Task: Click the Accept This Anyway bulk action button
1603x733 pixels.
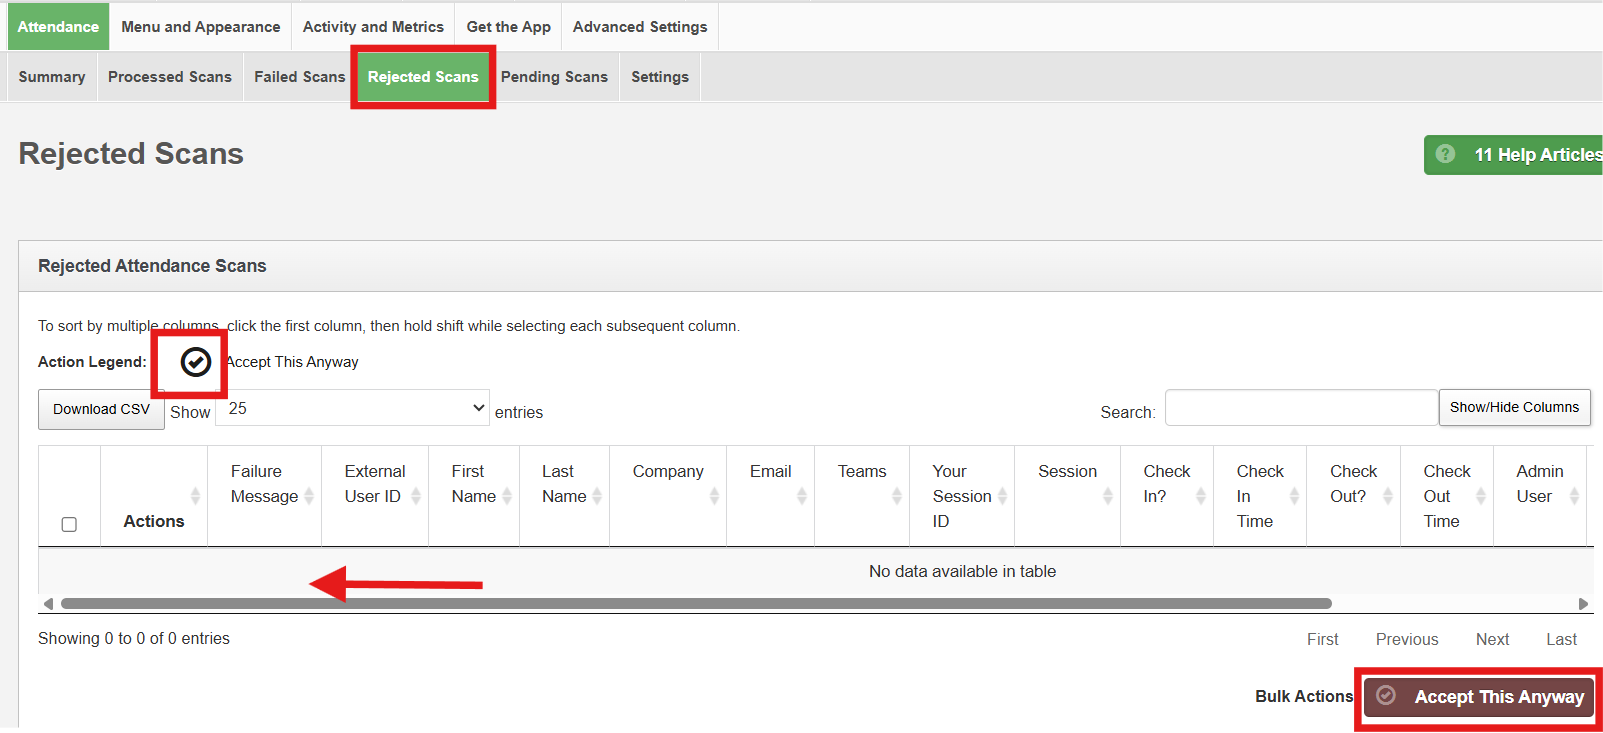Action: [1482, 697]
